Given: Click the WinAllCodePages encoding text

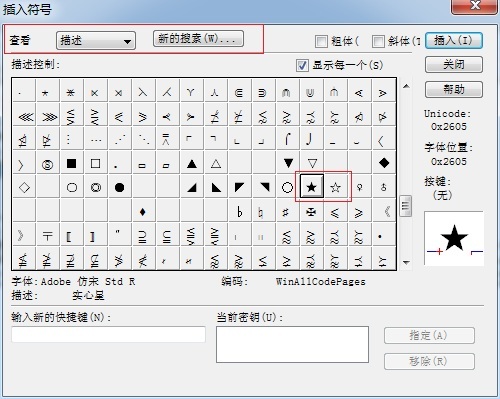Looking at the screenshot, I should coord(321,282).
